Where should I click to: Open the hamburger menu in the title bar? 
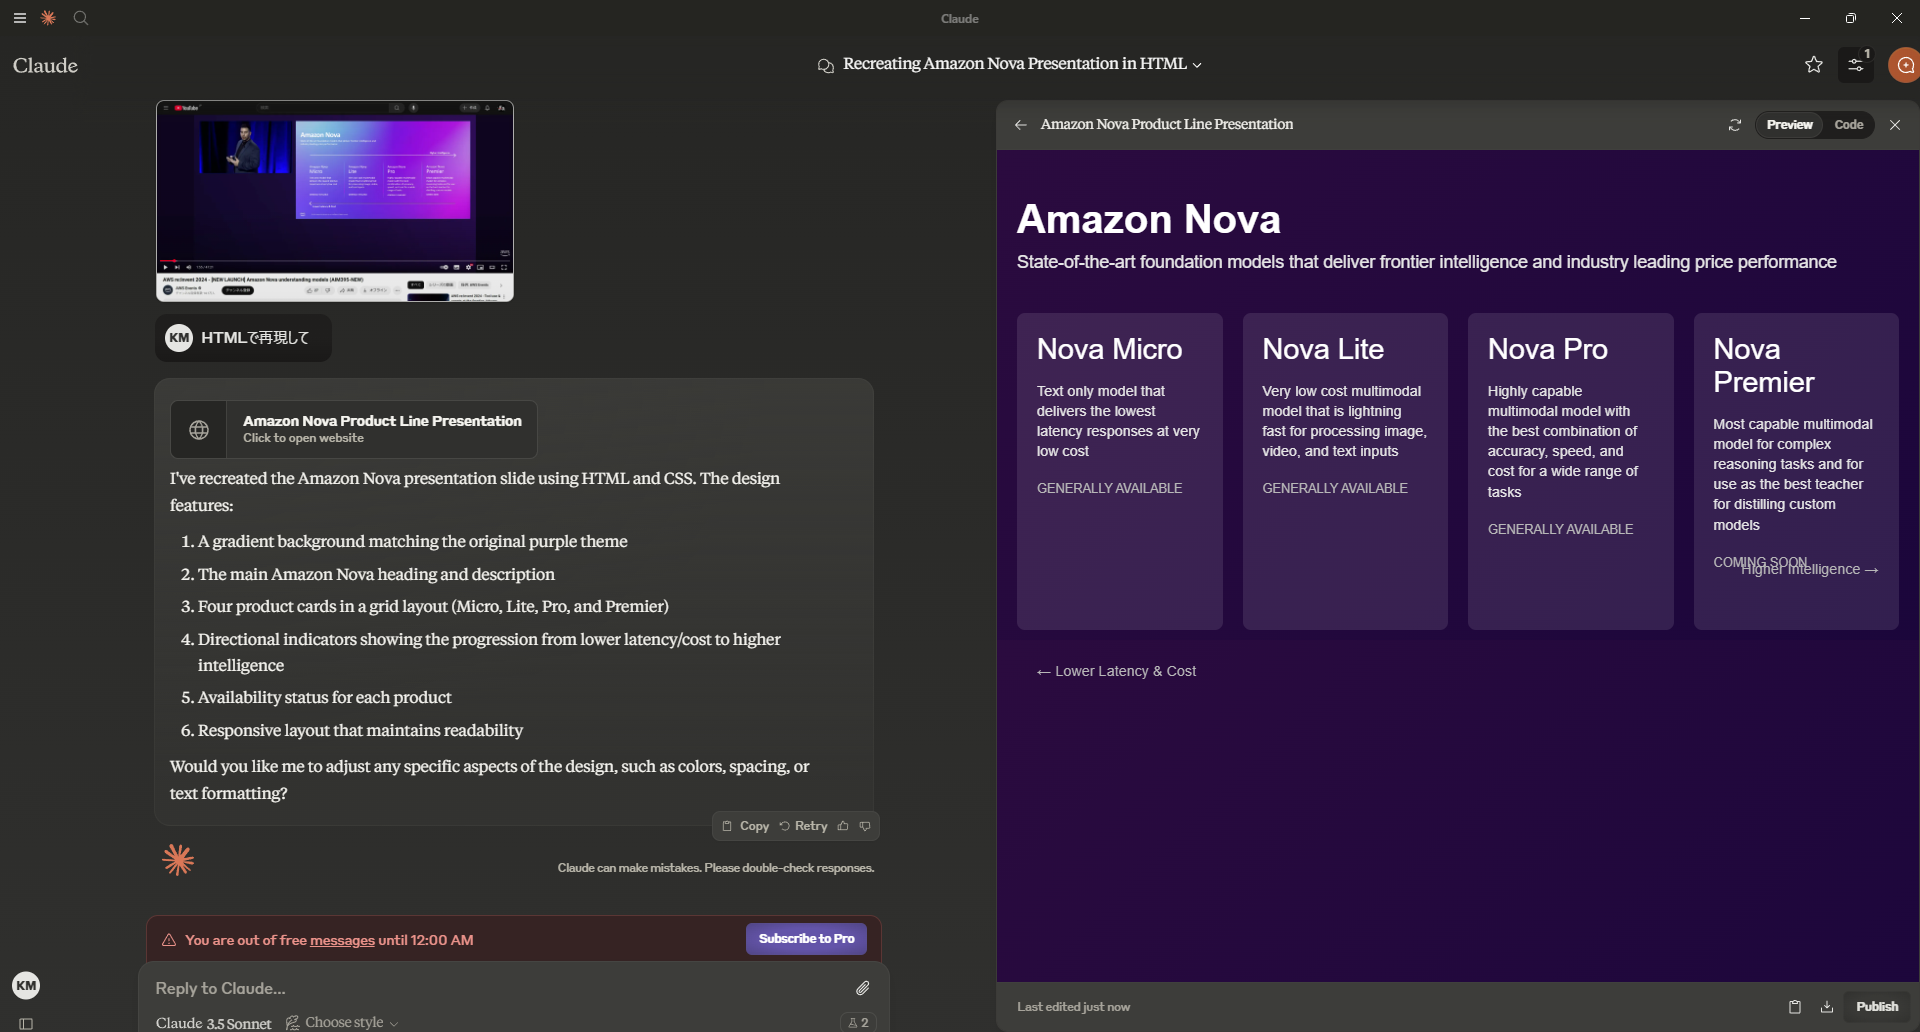pos(20,18)
